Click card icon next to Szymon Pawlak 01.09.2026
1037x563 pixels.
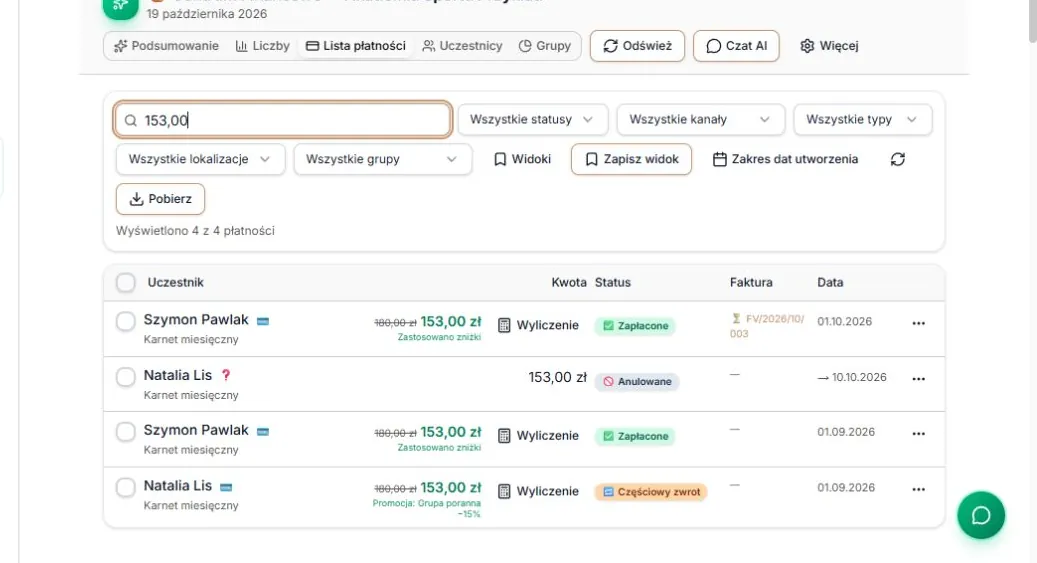tap(263, 432)
